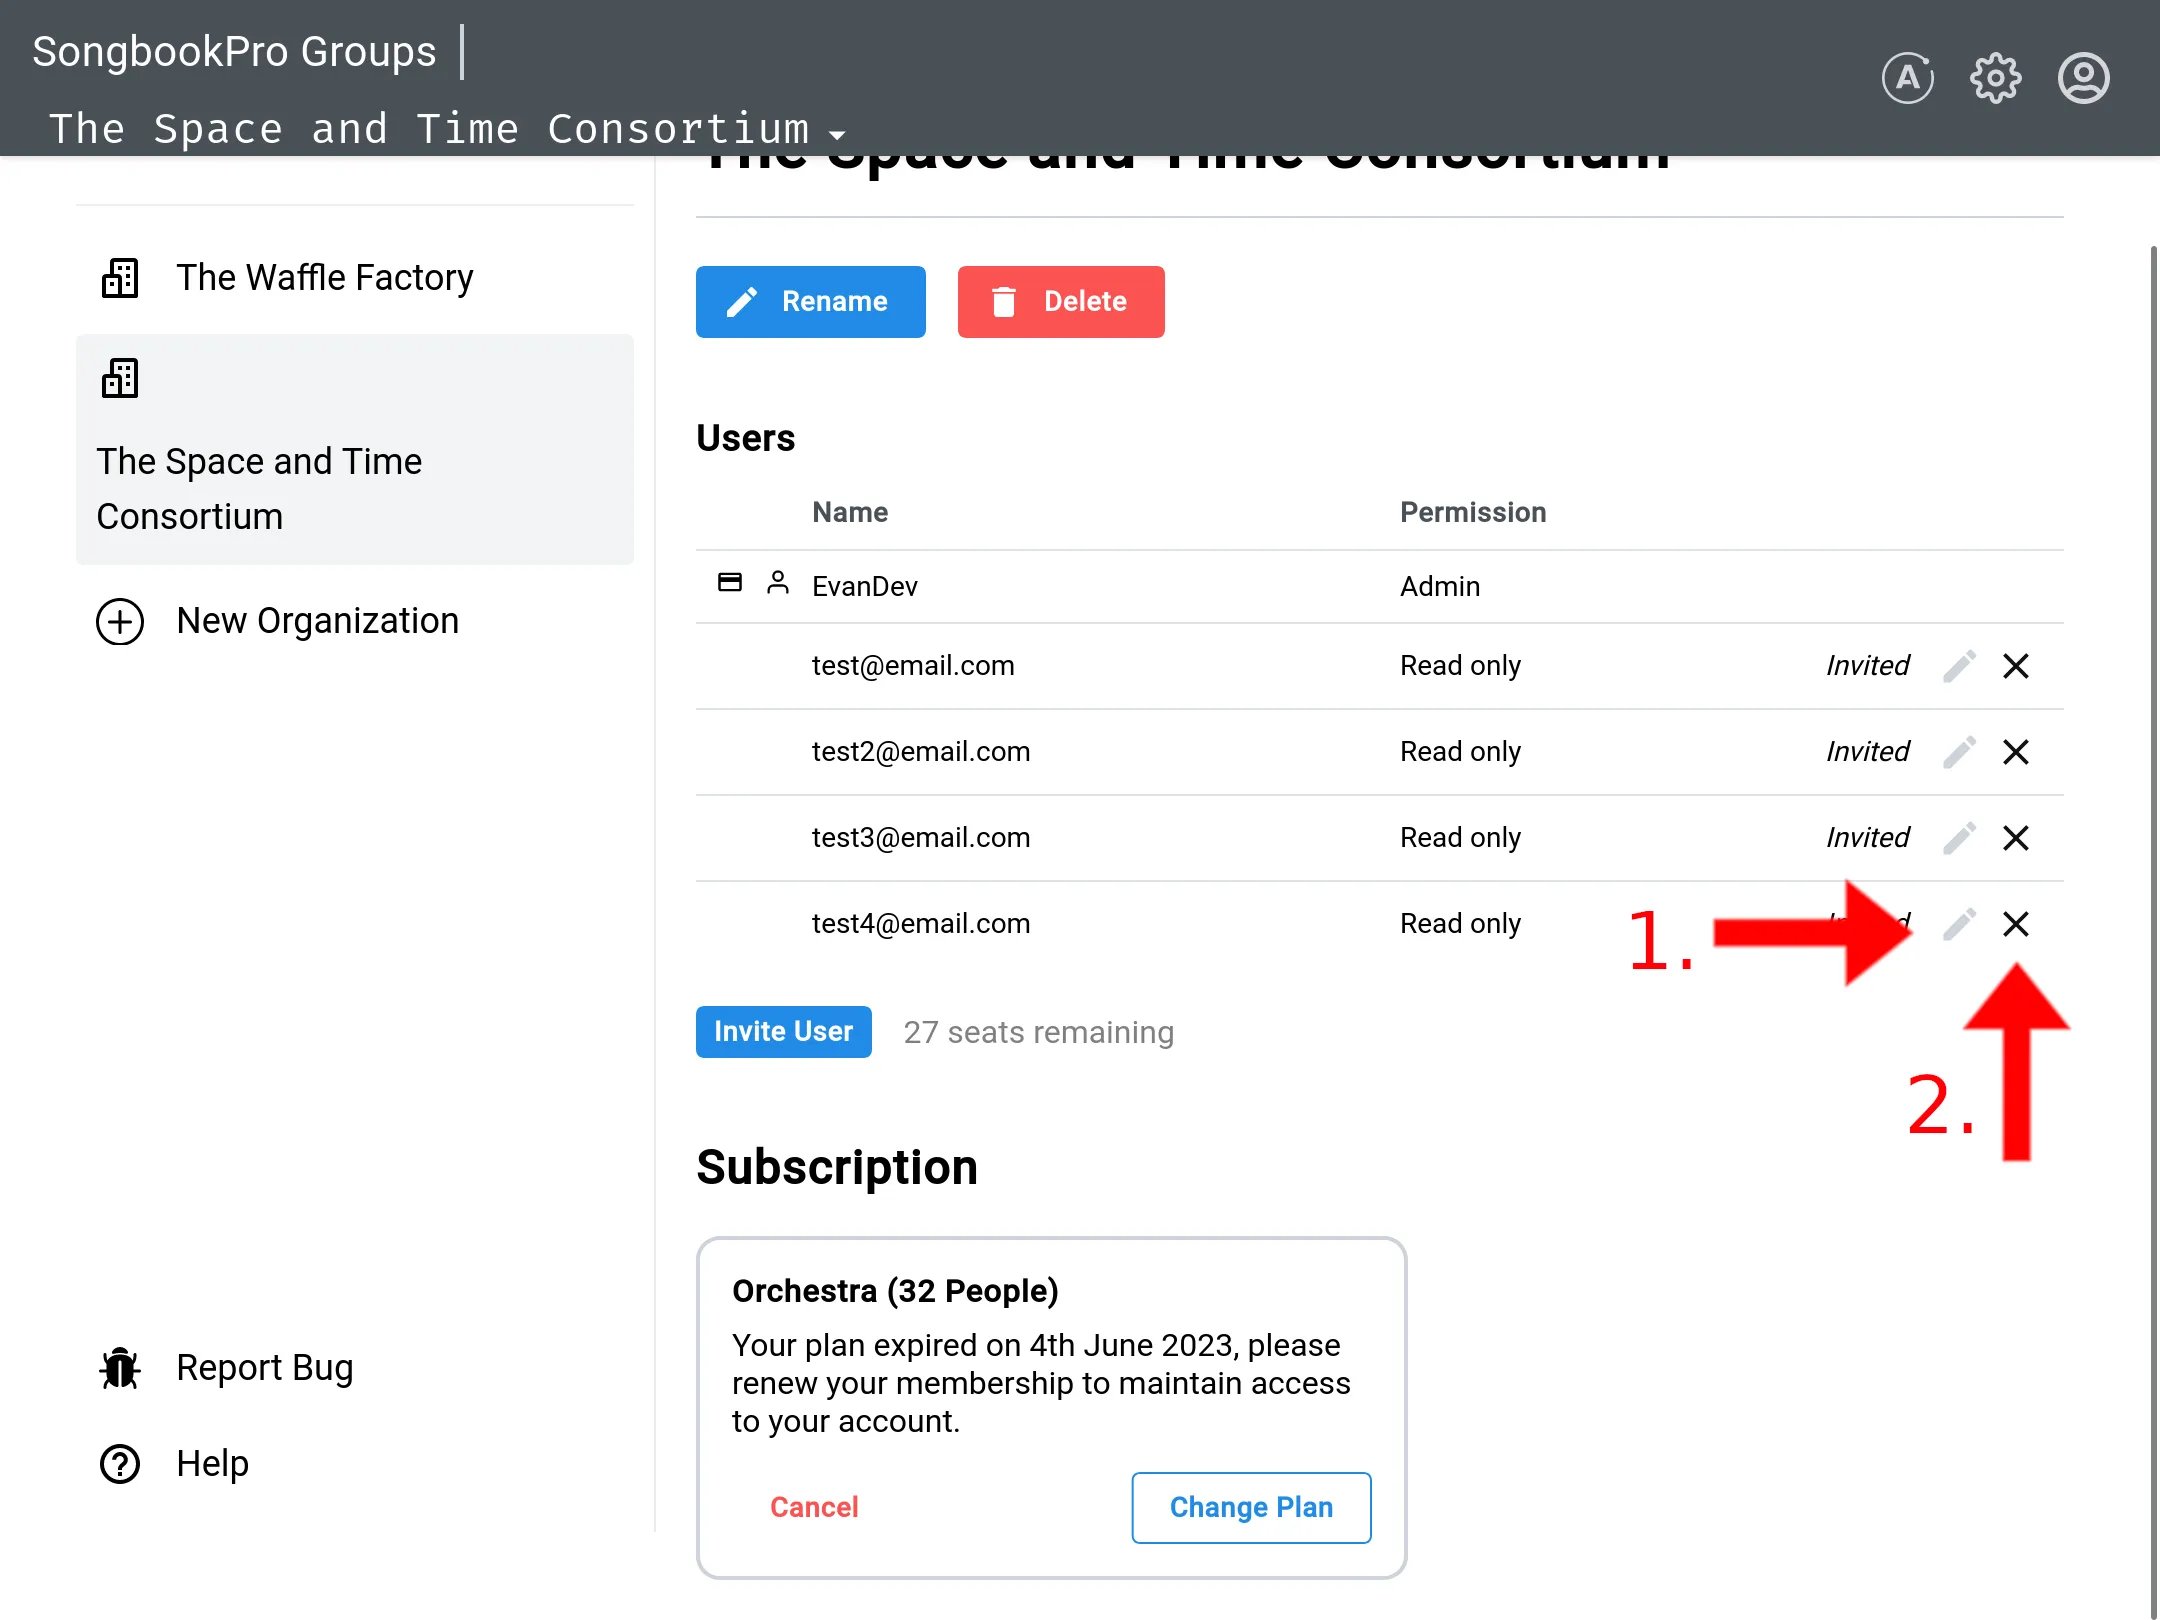Remove test2@email.com invitation
The height and width of the screenshot is (1620, 2160).
pyautogui.click(x=2016, y=752)
